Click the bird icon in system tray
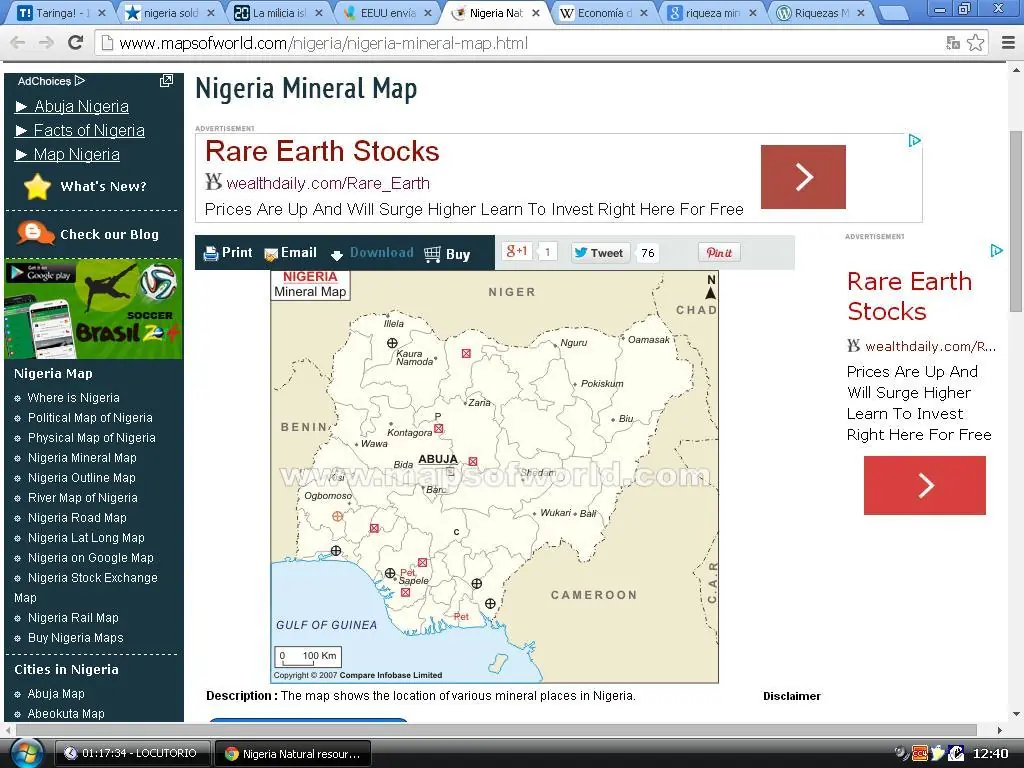1024x768 pixels. click(x=938, y=753)
